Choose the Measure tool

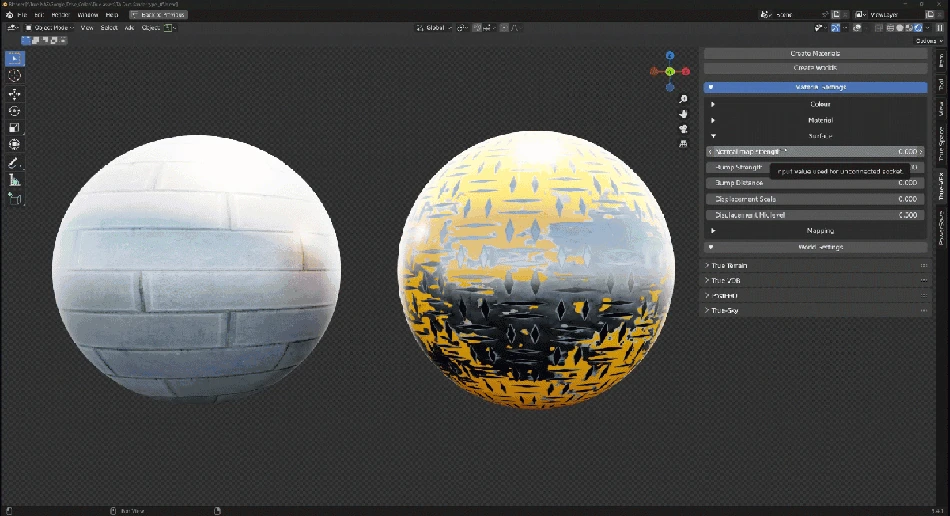coord(15,181)
